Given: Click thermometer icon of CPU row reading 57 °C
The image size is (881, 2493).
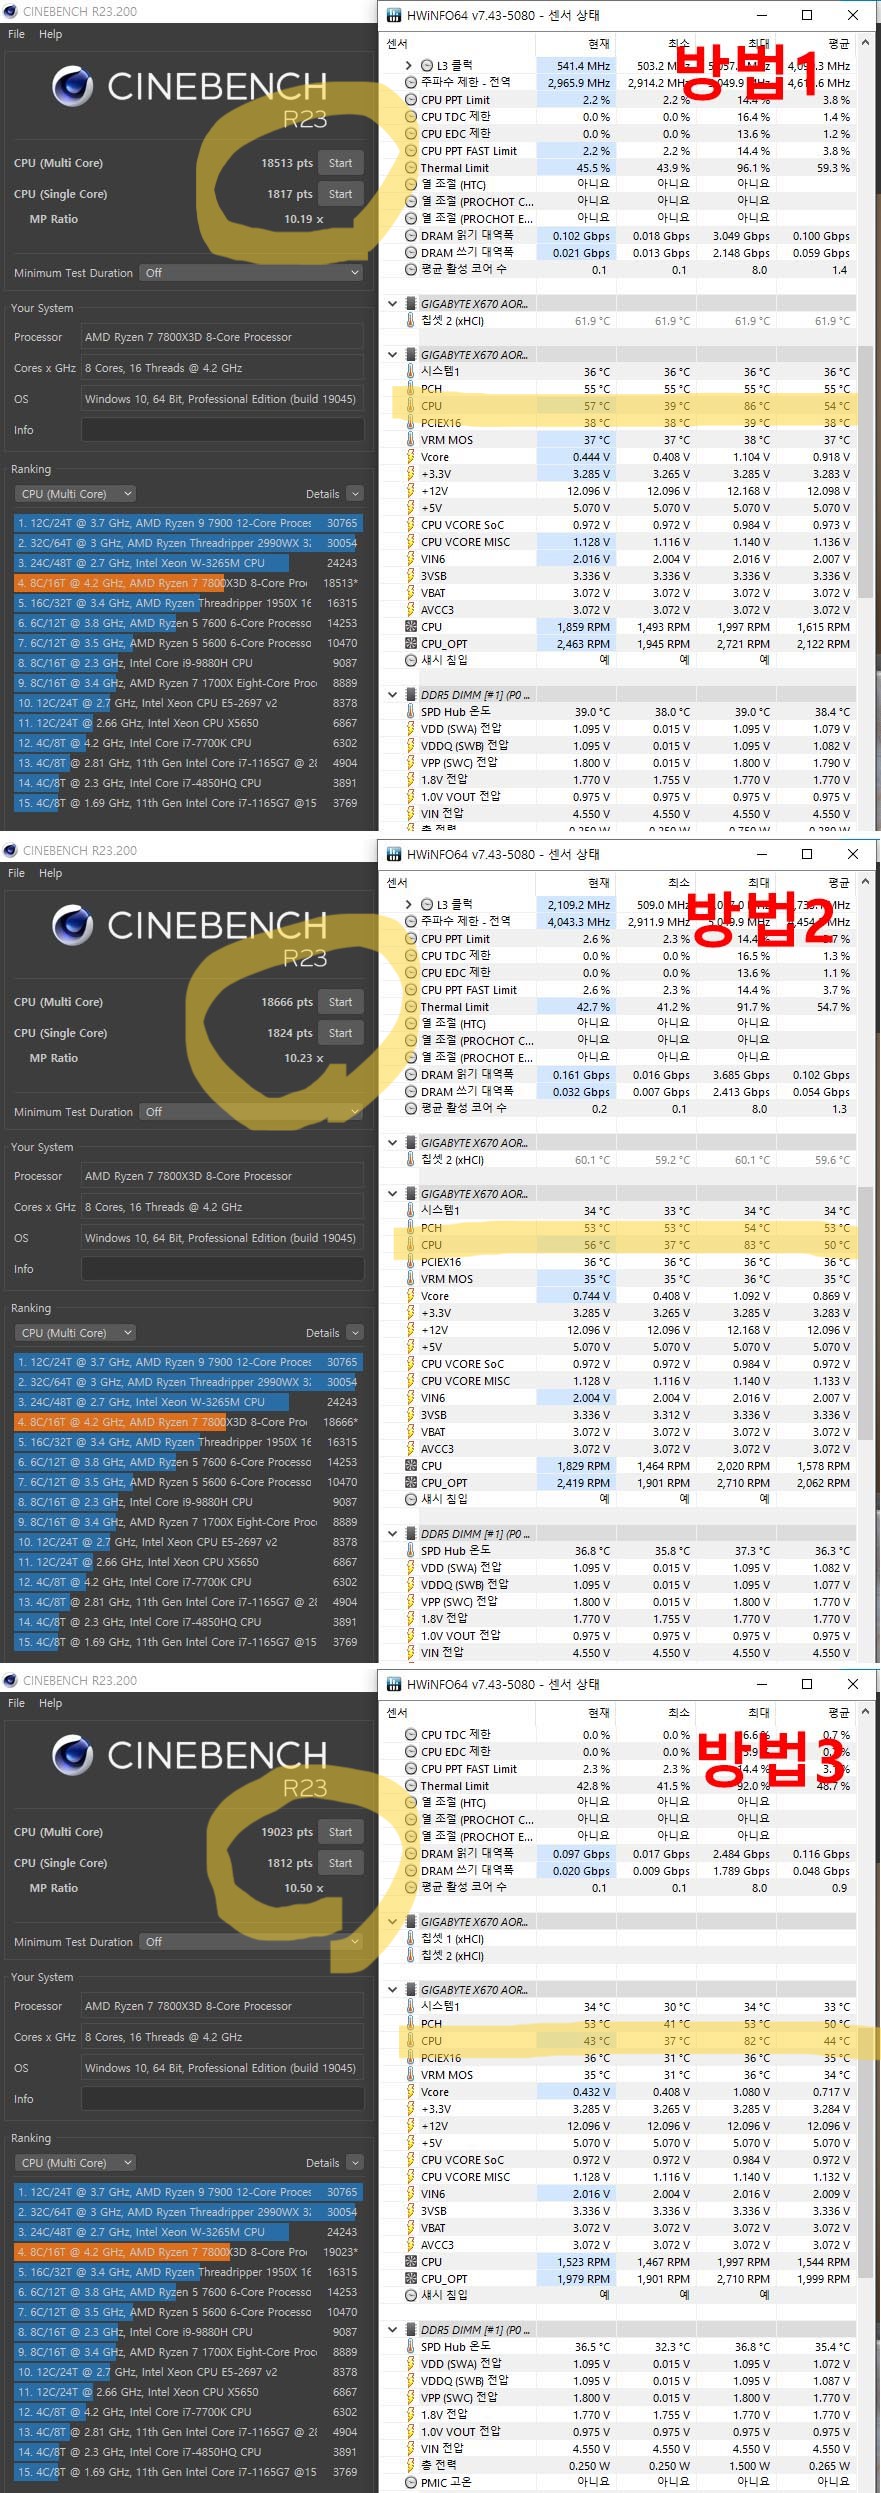Looking at the screenshot, I should (x=410, y=406).
